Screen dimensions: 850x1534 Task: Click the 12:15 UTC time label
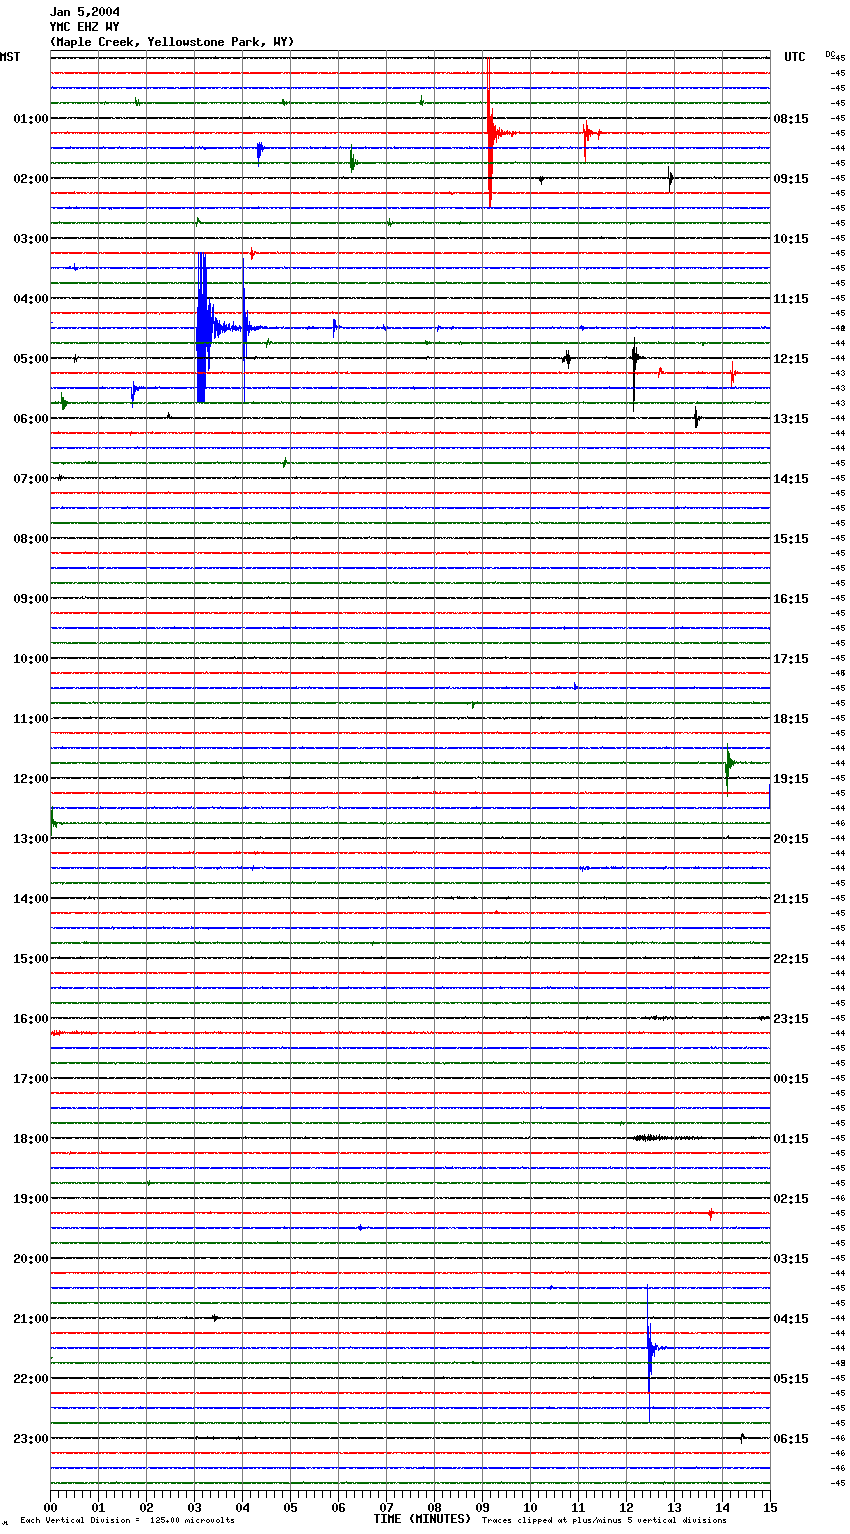pyautogui.click(x=791, y=359)
